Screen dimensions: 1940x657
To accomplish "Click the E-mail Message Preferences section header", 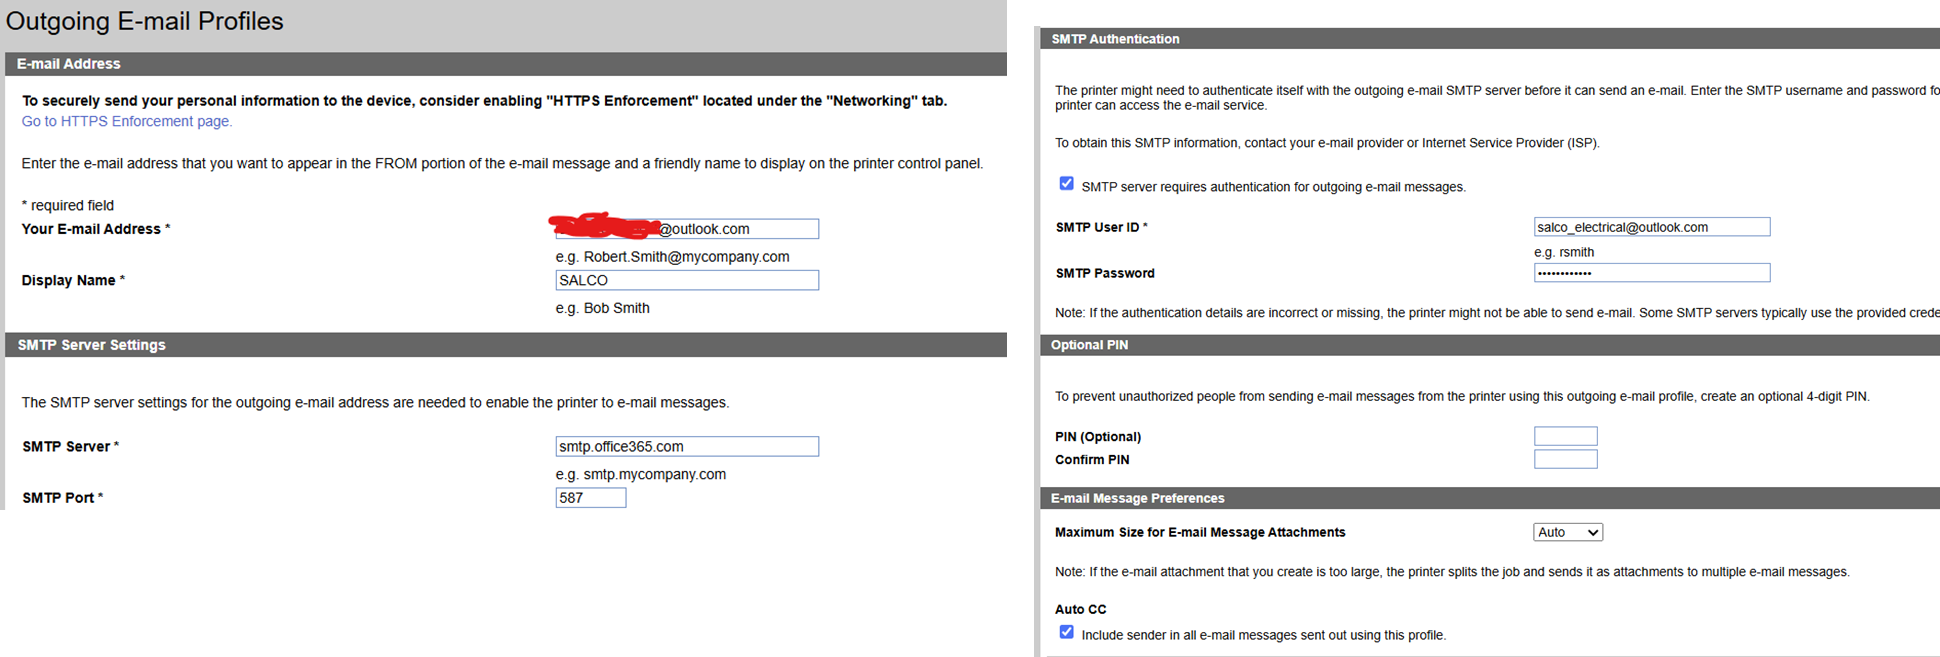I will coord(1490,498).
